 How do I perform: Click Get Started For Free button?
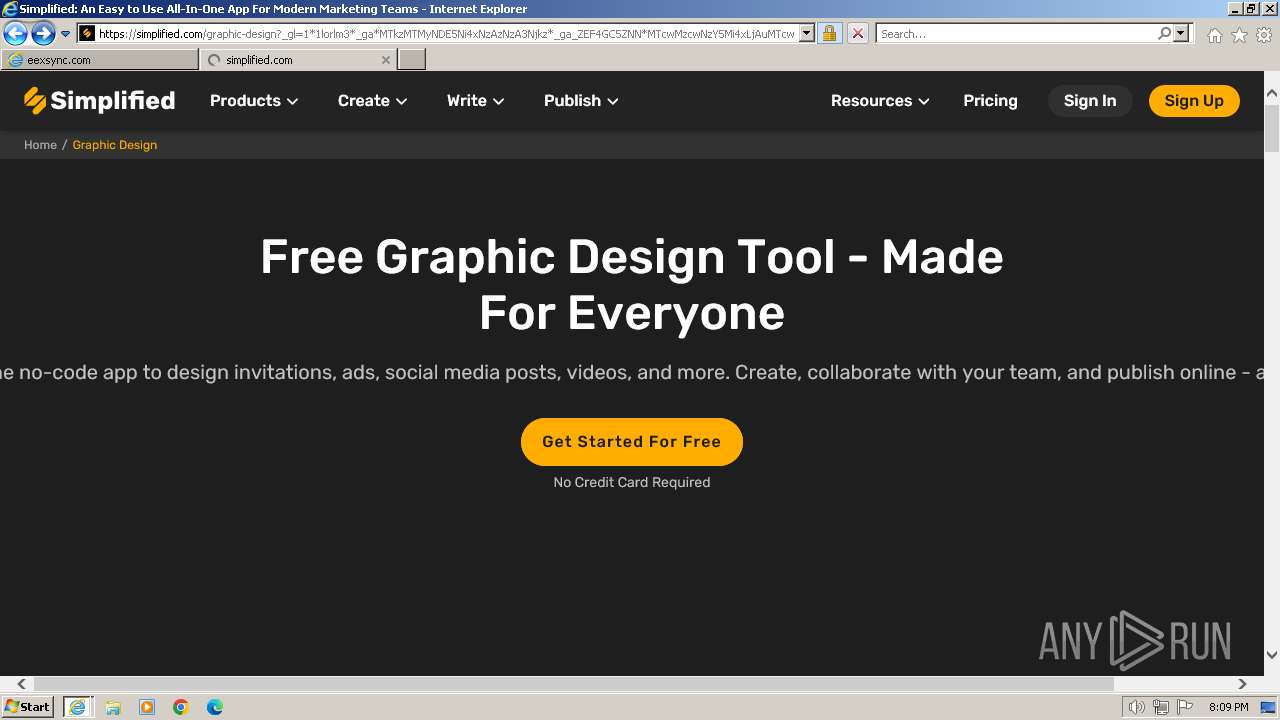[632, 442]
